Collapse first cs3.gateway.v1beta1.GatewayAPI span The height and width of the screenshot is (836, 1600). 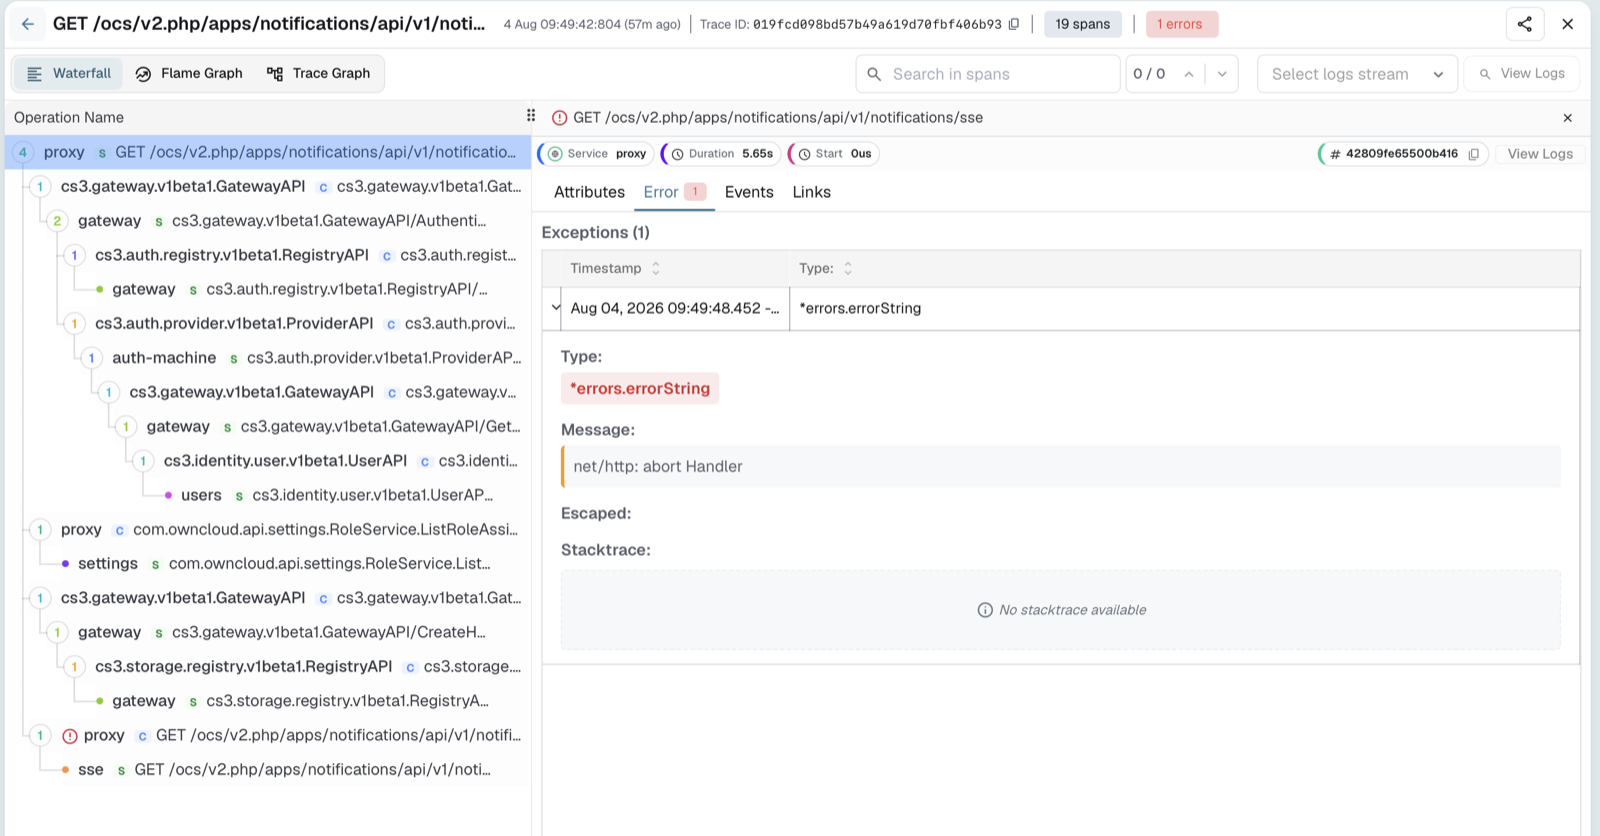[40, 186]
